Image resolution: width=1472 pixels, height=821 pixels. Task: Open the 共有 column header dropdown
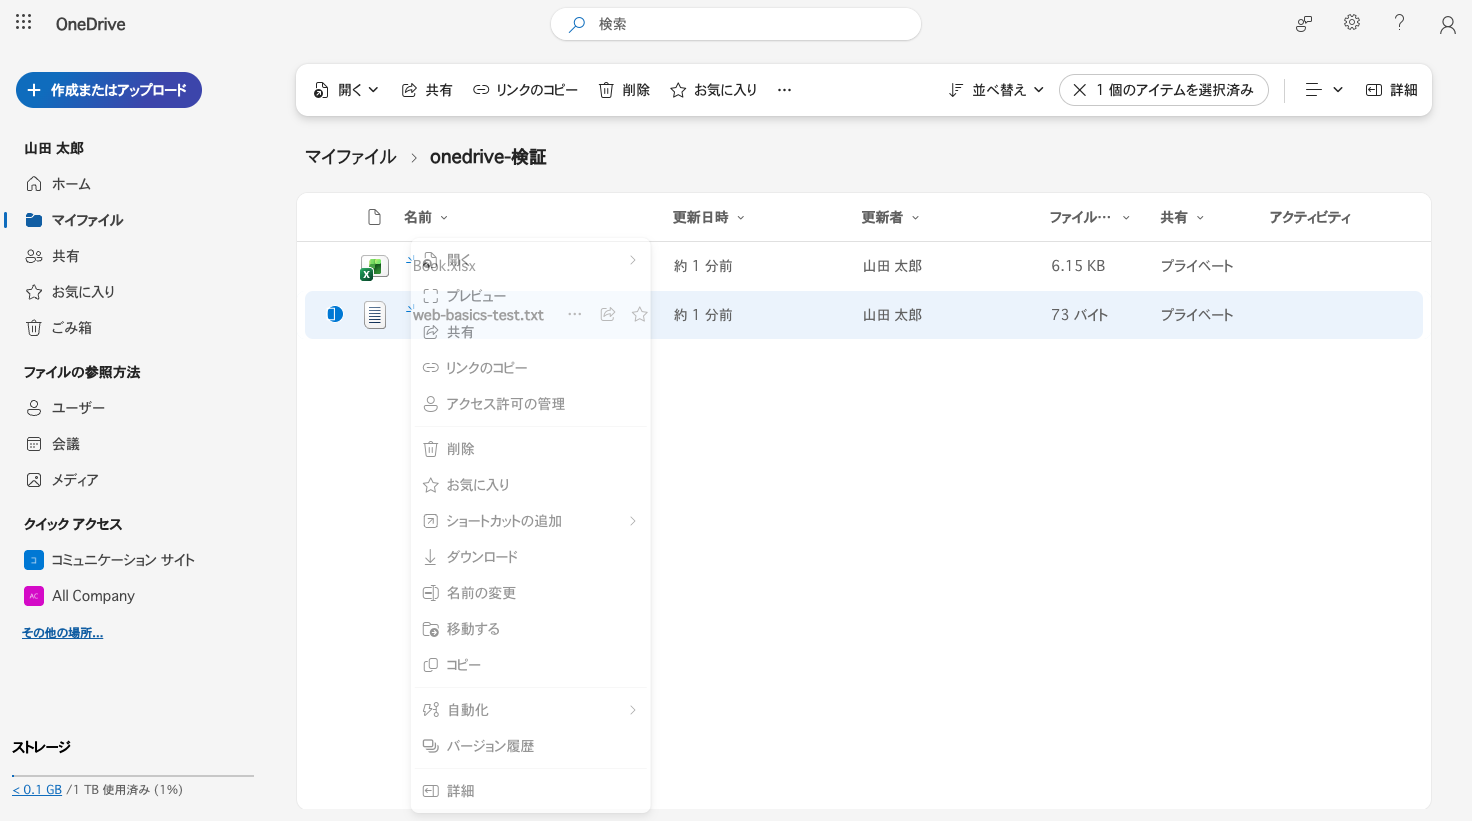[1183, 217]
